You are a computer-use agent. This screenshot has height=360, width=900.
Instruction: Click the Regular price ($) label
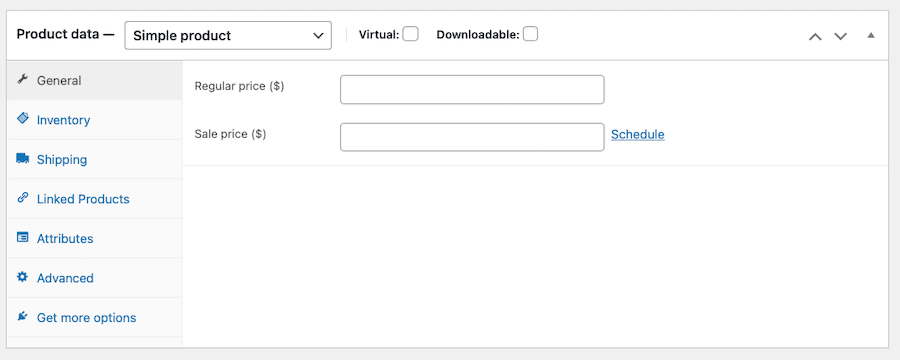pyautogui.click(x=239, y=86)
